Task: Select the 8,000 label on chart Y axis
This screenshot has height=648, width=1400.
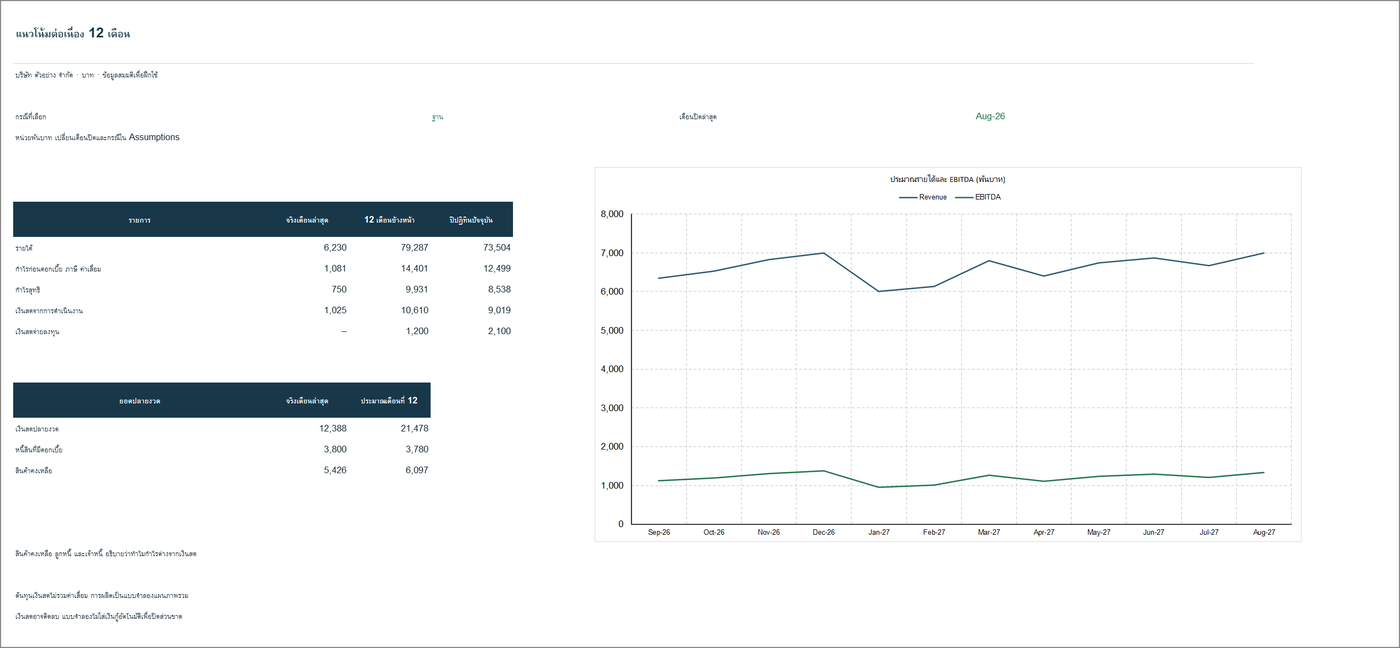Action: (612, 214)
